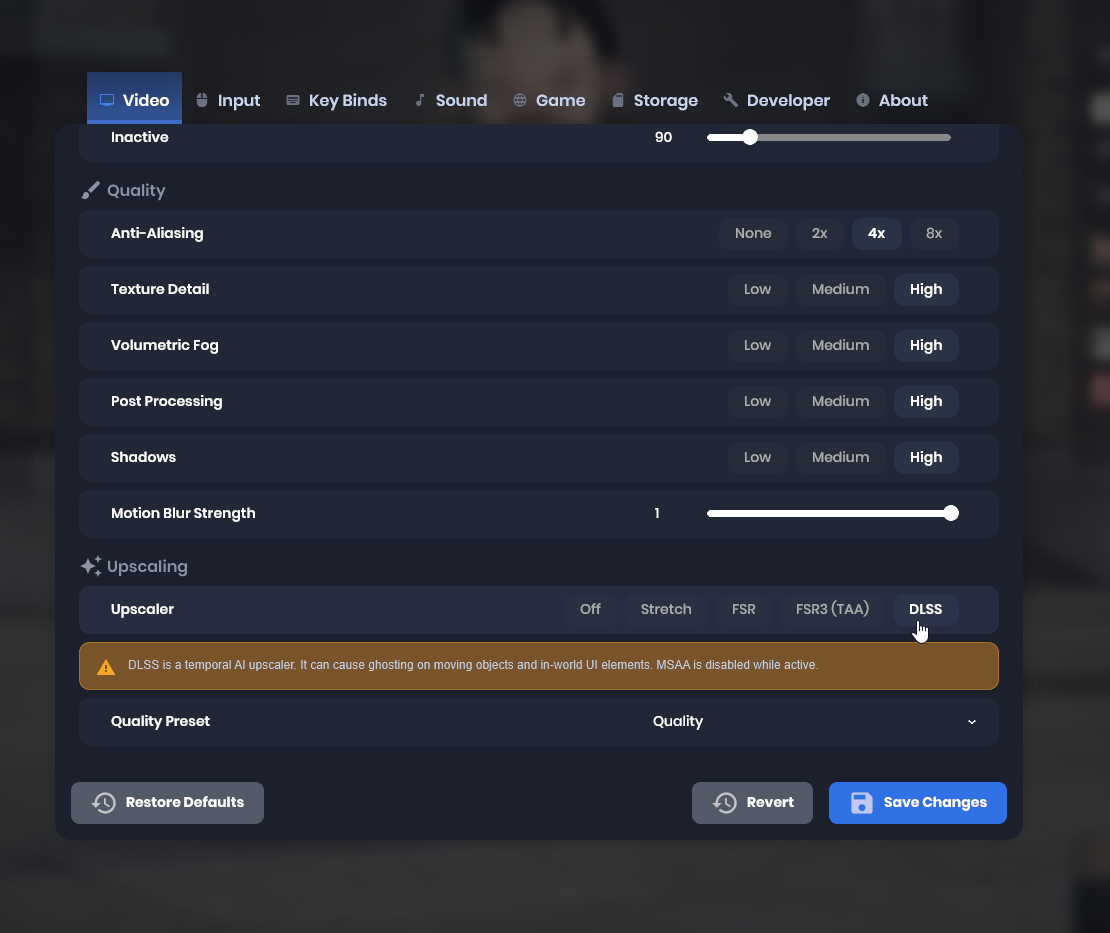Set Texture Detail to Low
1110x933 pixels.
(x=757, y=290)
